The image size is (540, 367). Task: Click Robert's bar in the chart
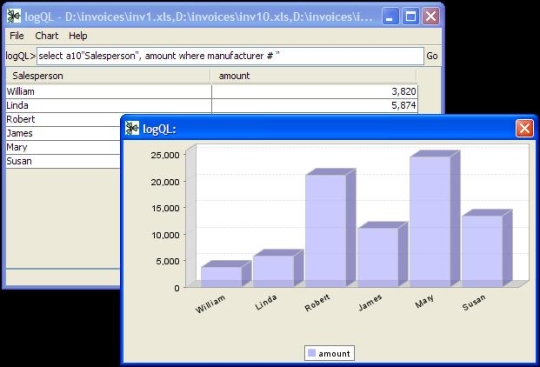coord(325,231)
